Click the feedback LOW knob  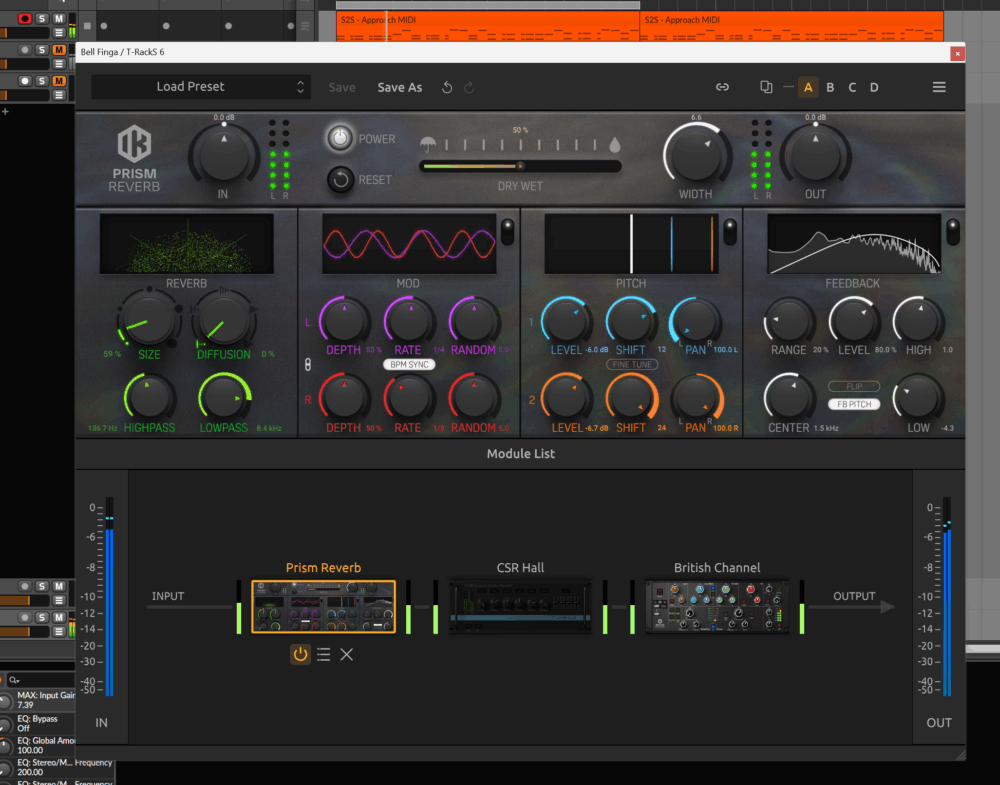(x=918, y=399)
